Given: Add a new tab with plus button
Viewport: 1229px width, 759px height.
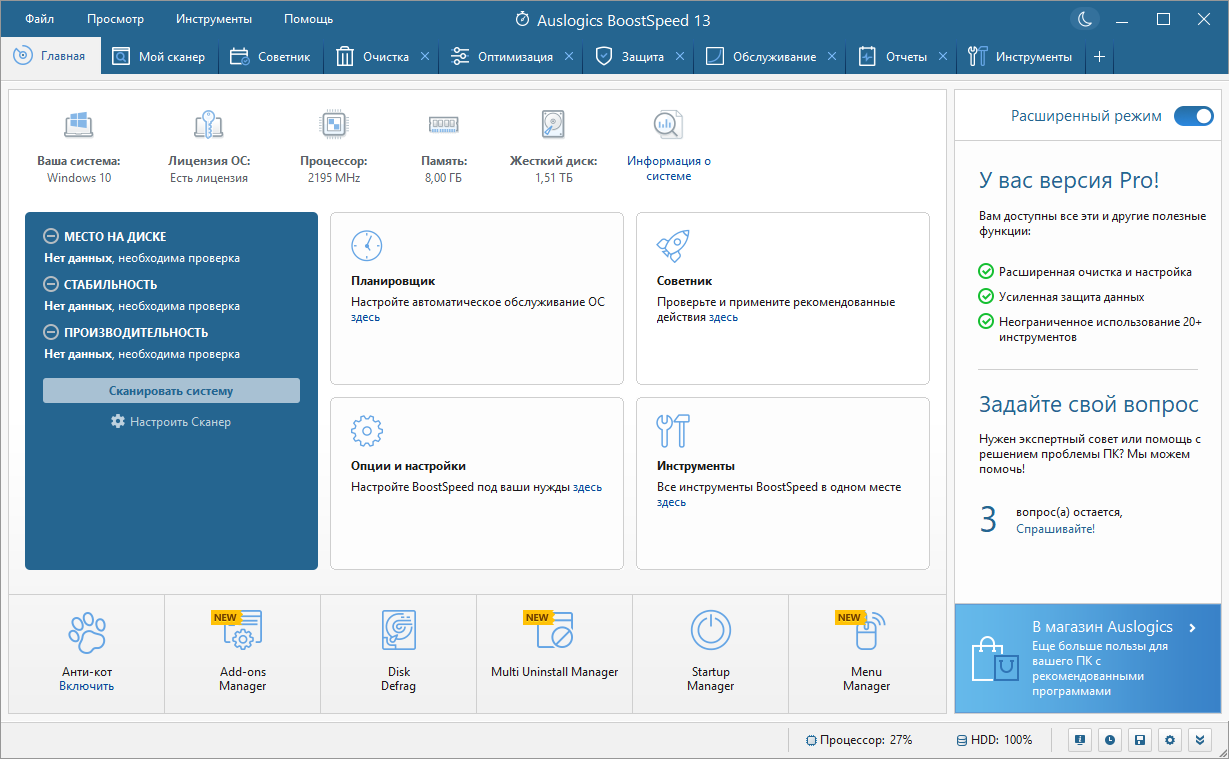Looking at the screenshot, I should (x=1099, y=57).
